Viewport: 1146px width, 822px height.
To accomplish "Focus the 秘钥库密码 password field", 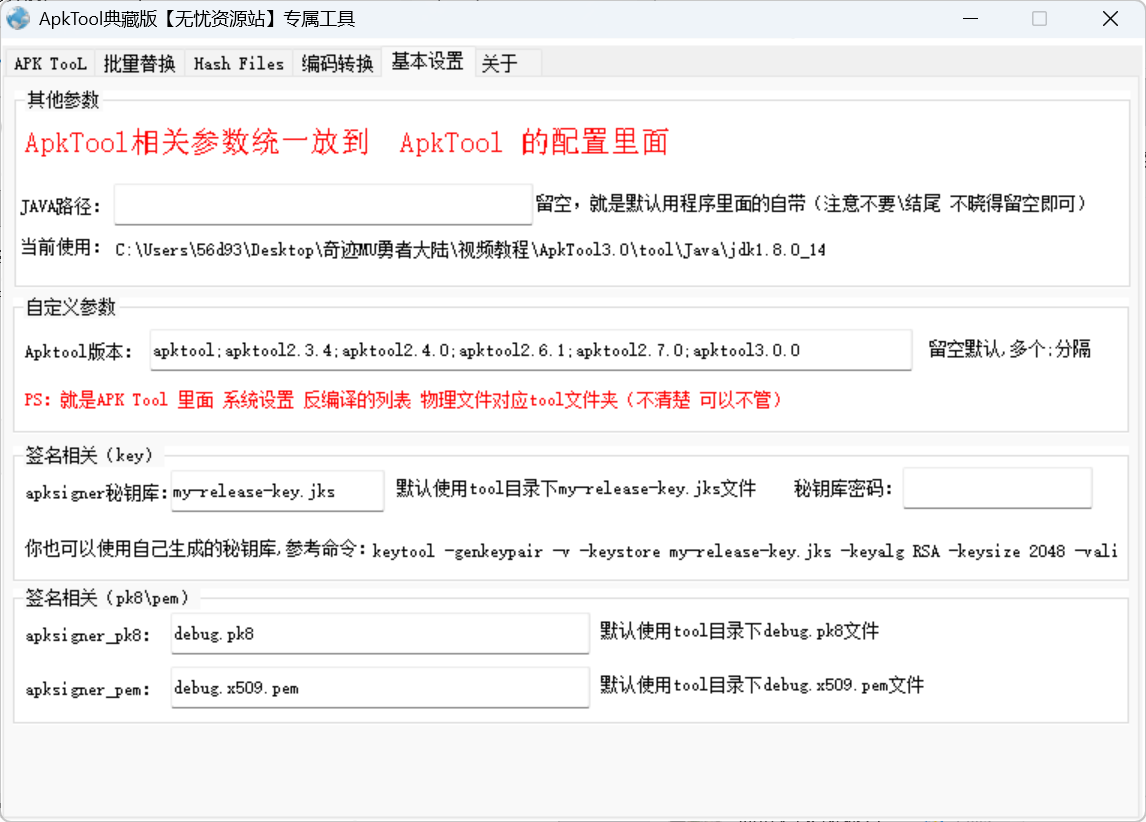I will (997, 487).
